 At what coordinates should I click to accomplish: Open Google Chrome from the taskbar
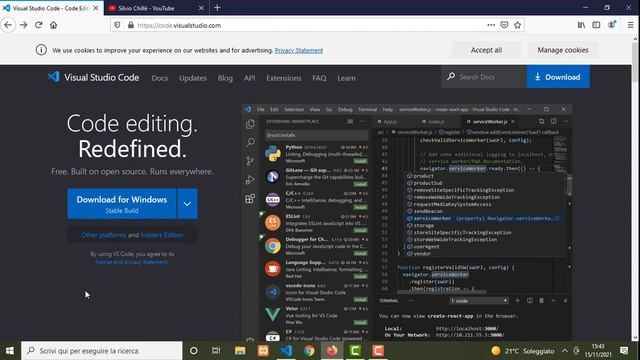point(309,351)
